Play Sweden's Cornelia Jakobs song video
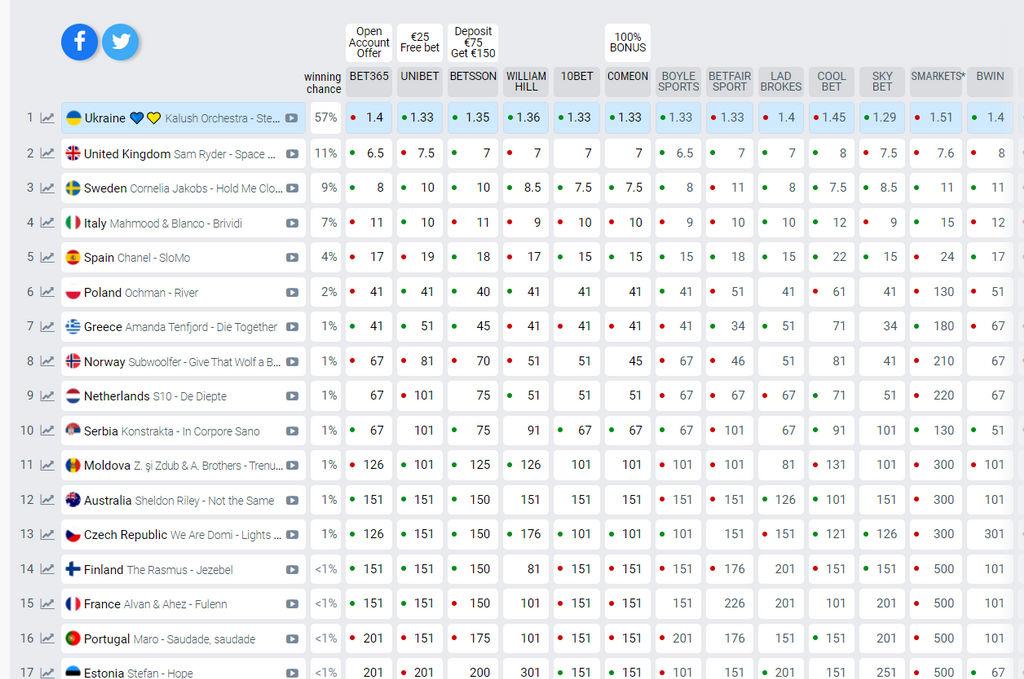The width and height of the screenshot is (1024, 679). tap(292, 188)
